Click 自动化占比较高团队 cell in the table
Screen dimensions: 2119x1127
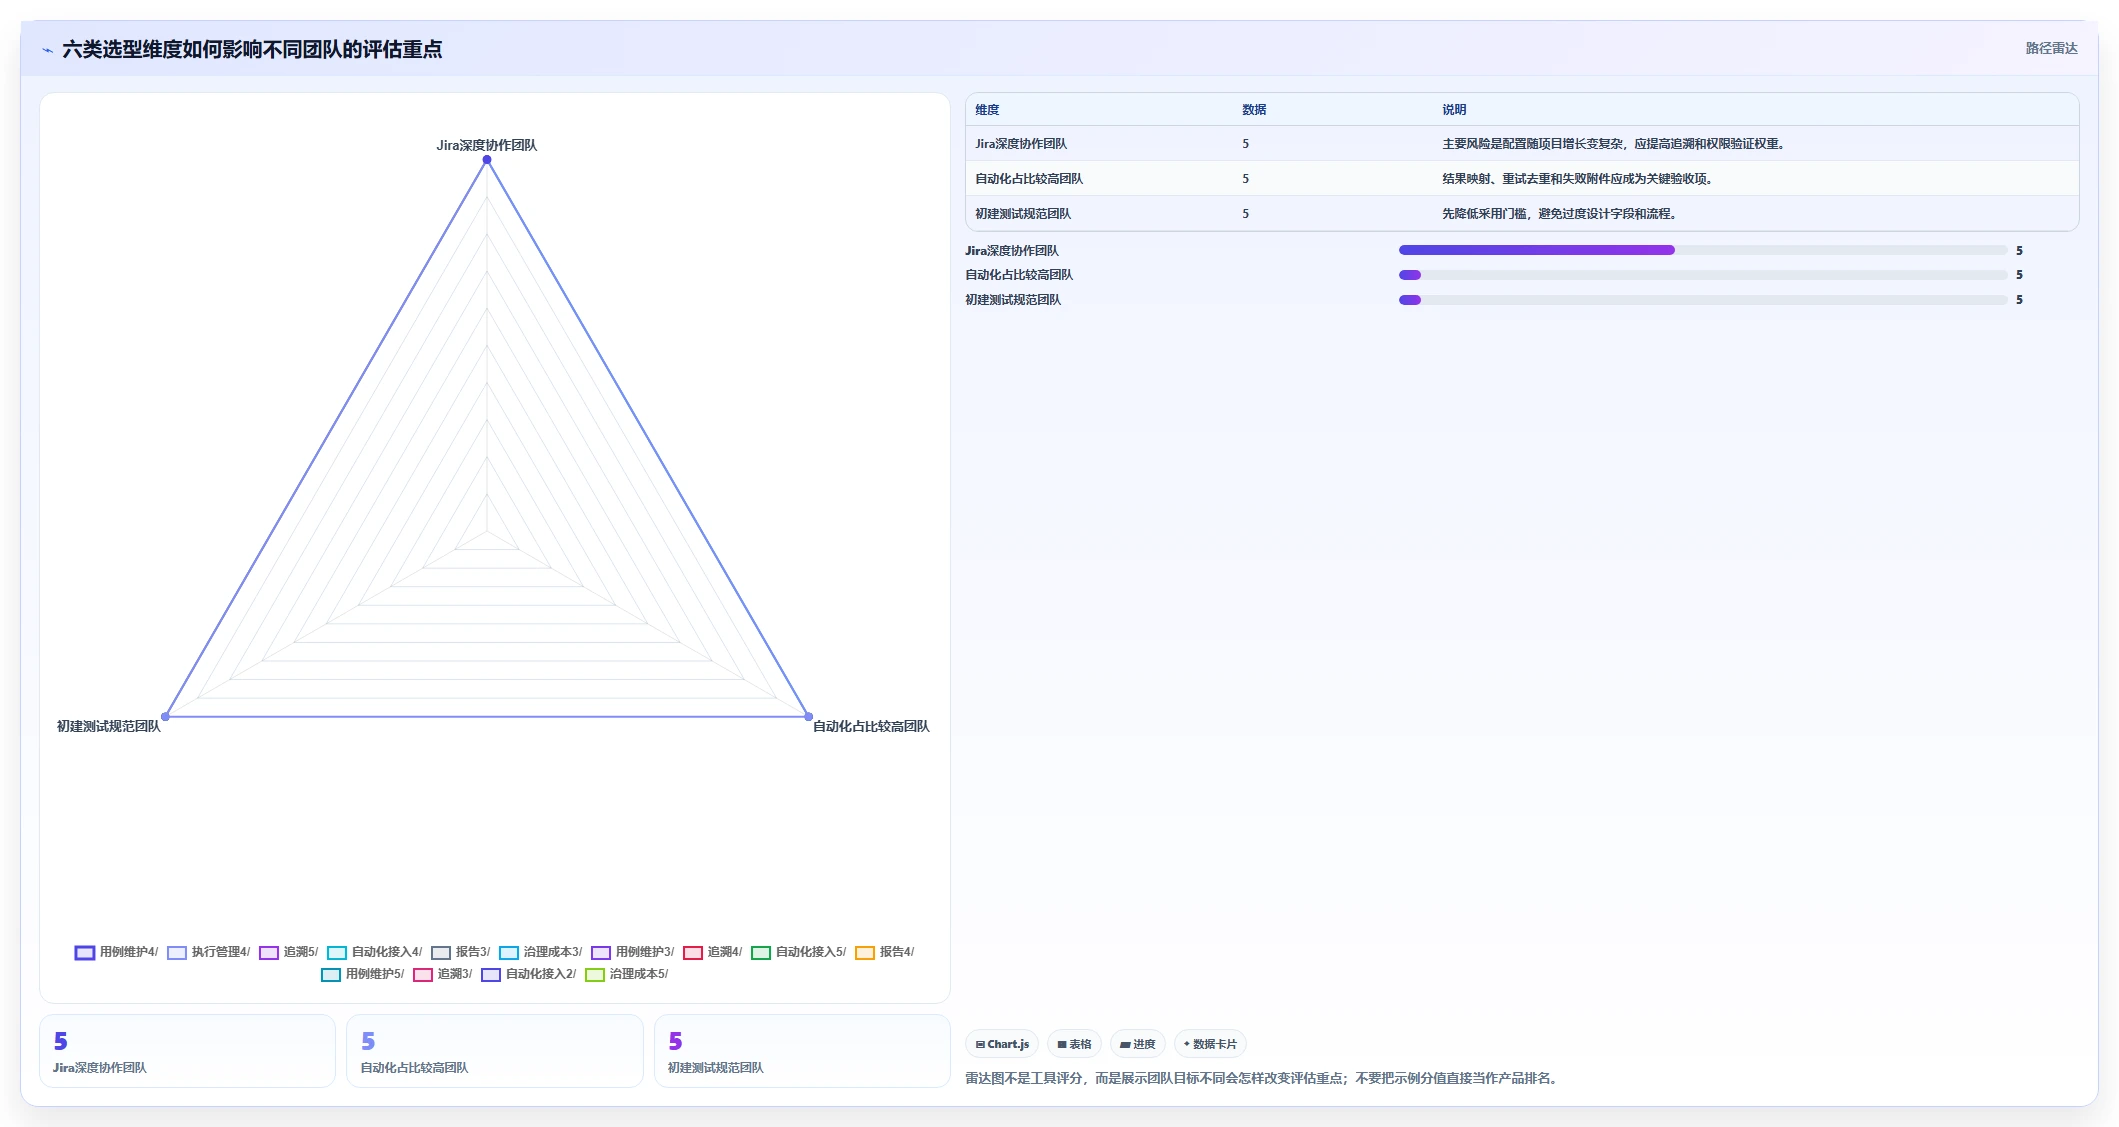click(x=1029, y=179)
